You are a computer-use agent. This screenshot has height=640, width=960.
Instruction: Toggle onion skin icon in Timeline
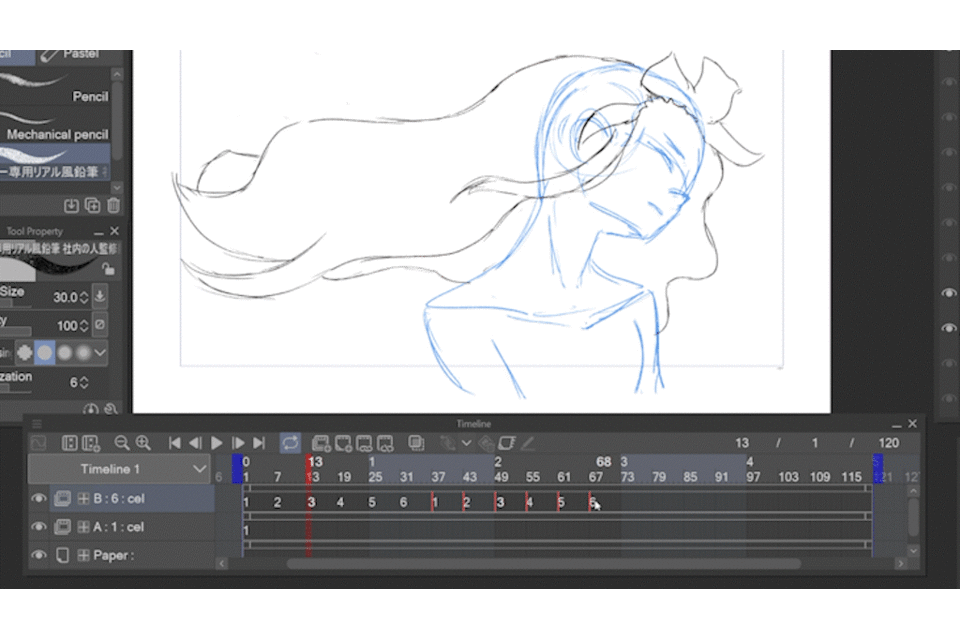click(507, 443)
